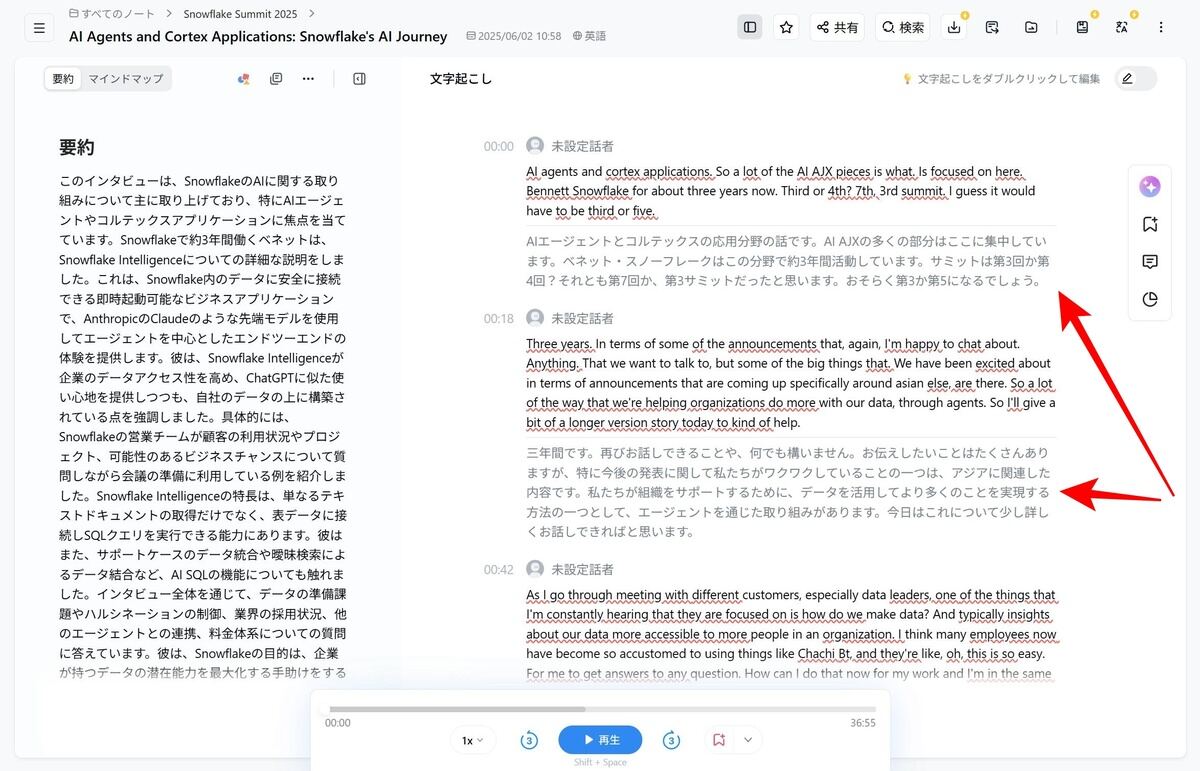
Task: Click the 文字起こし transcript heading
Action: pyautogui.click(x=461, y=78)
